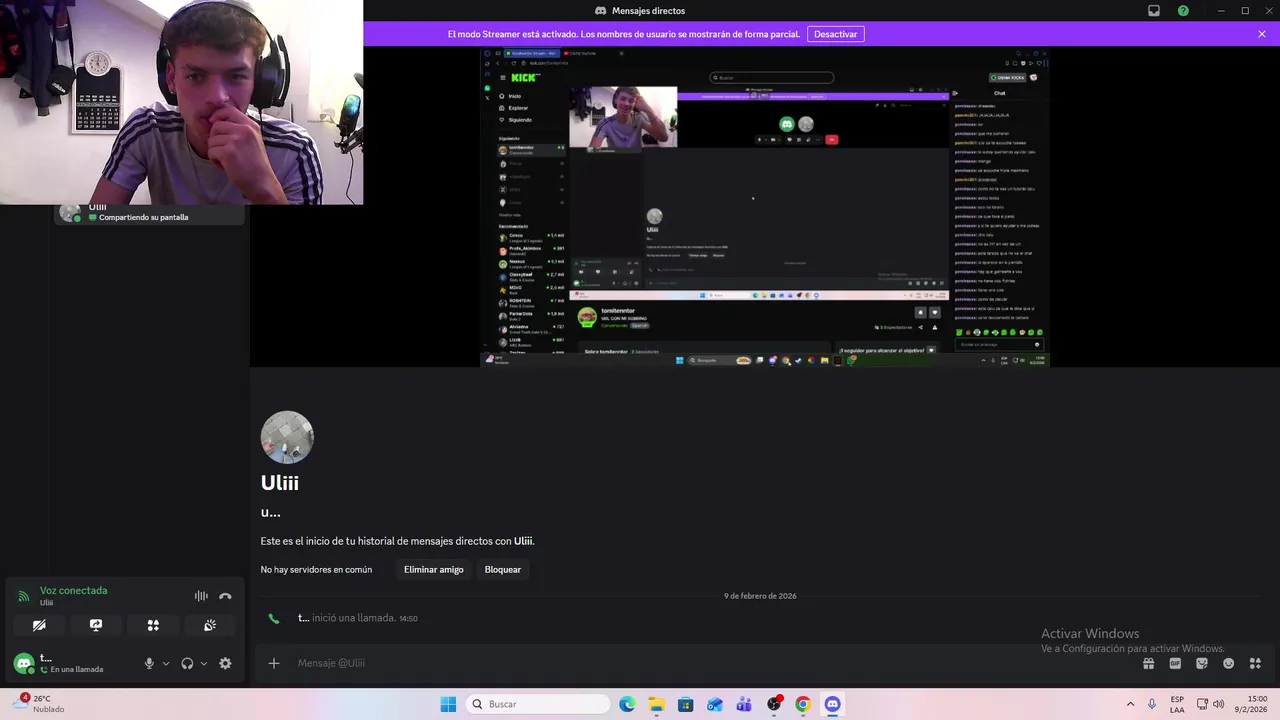The width and height of the screenshot is (1280, 720).
Task: Open the Discord inbox icon
Action: [x=1154, y=11]
